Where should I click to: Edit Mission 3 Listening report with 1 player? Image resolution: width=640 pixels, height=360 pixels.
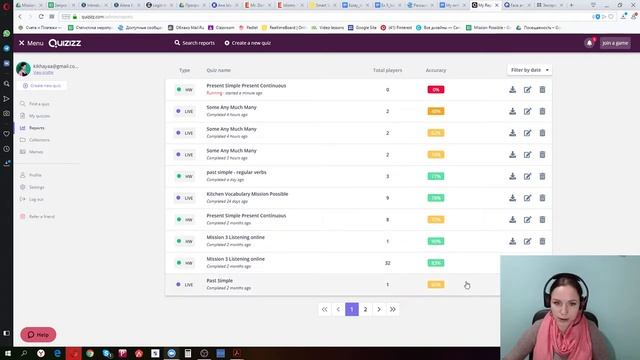coord(527,241)
